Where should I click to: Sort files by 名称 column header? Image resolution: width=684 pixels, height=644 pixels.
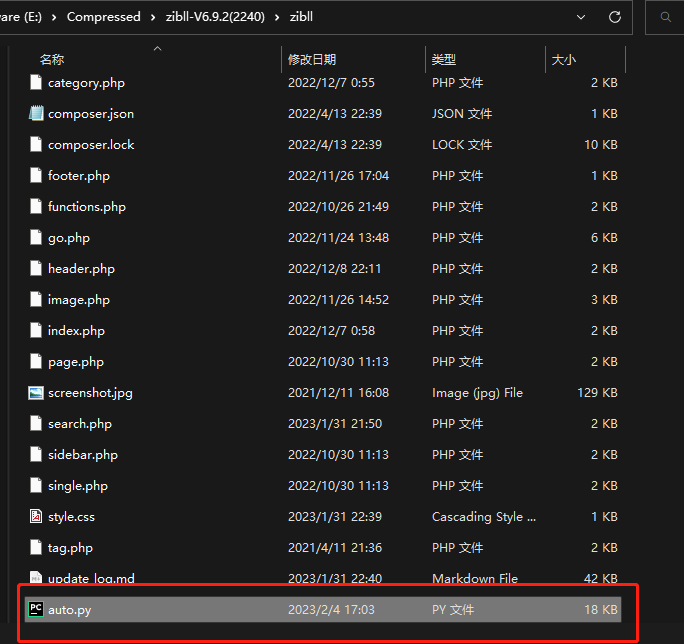tap(51, 60)
